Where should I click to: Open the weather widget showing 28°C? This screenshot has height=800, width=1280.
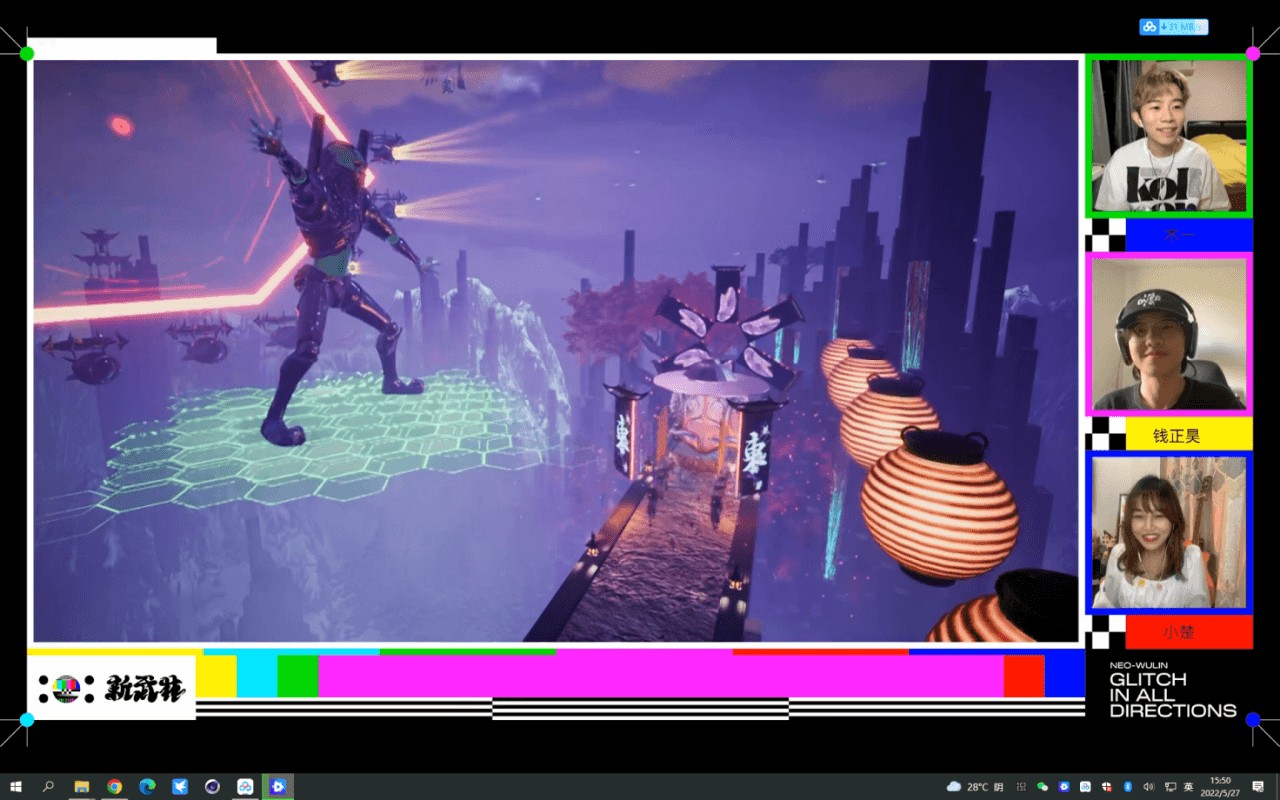[975, 787]
